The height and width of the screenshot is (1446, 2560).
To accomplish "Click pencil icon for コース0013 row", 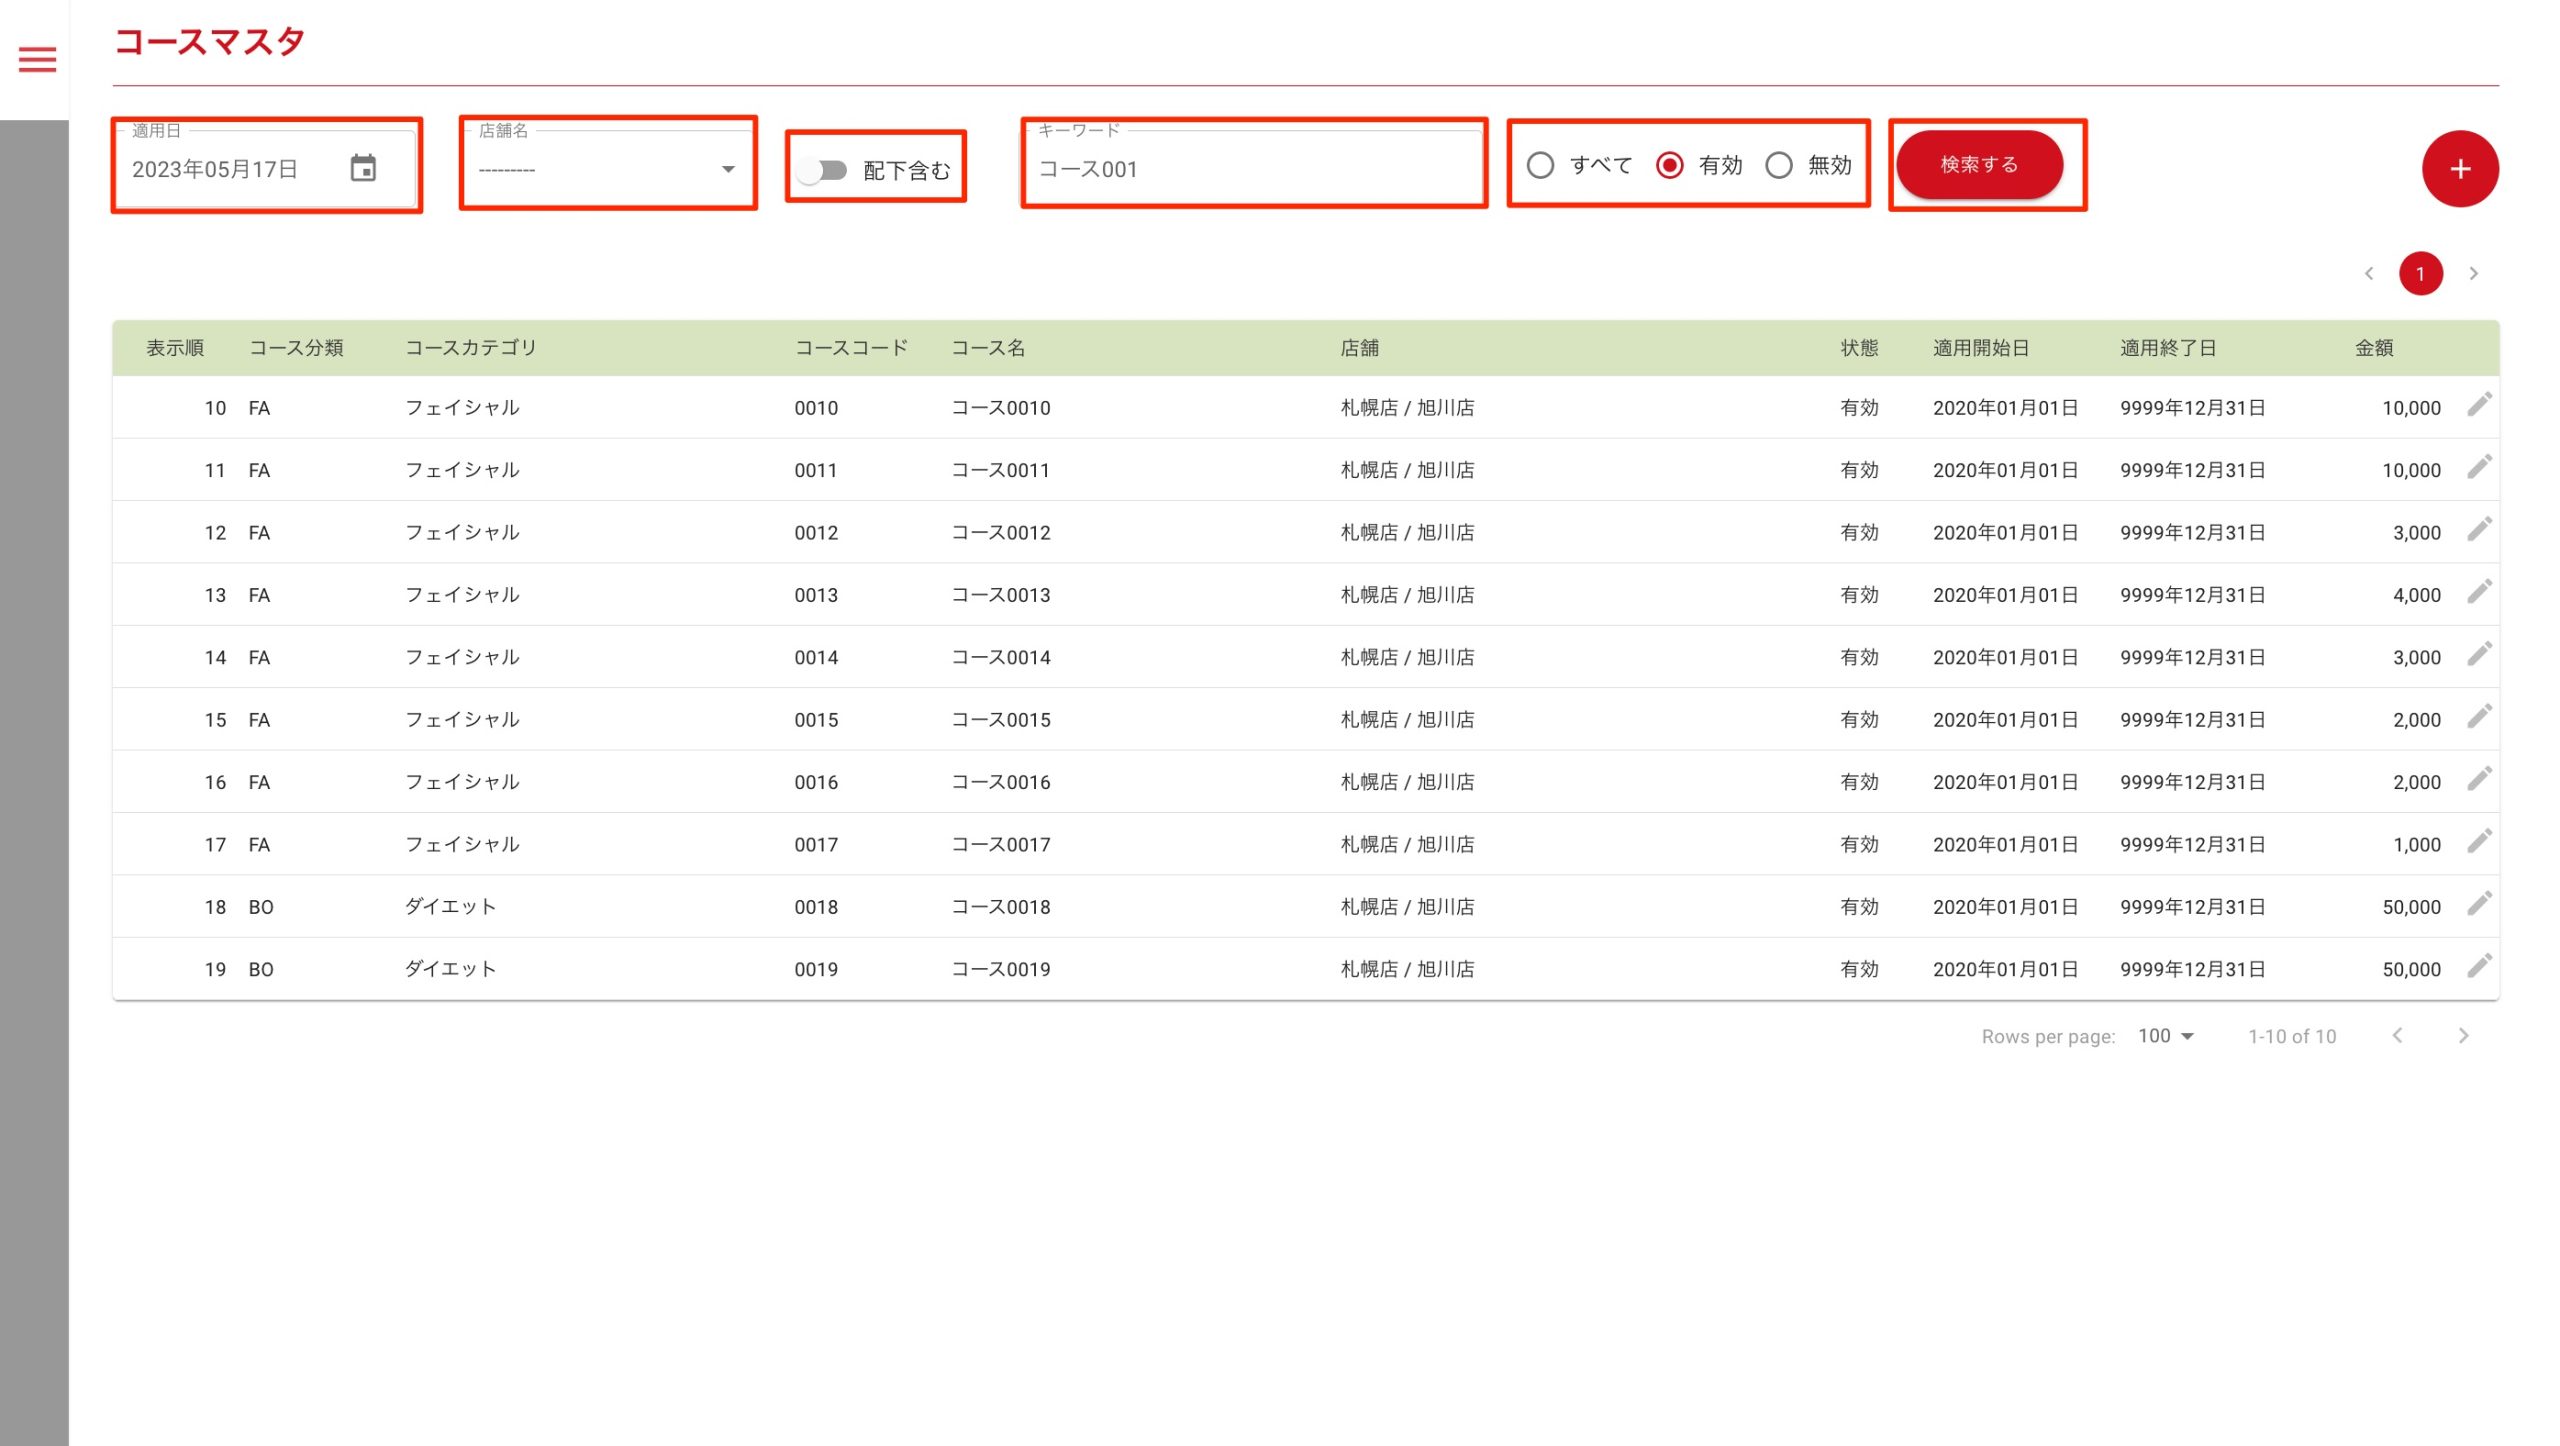I will click(2478, 592).
